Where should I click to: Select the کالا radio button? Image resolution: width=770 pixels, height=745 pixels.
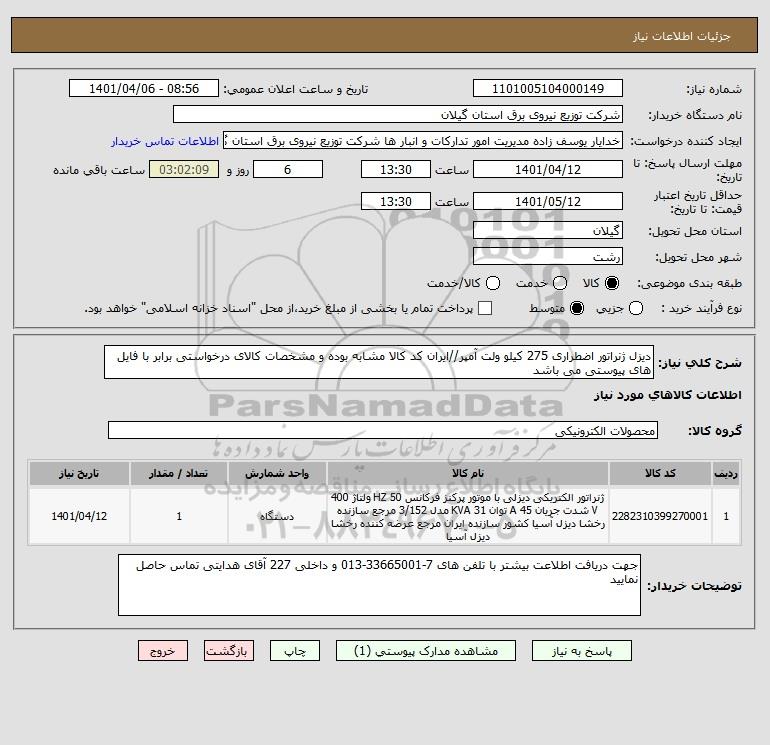point(612,283)
